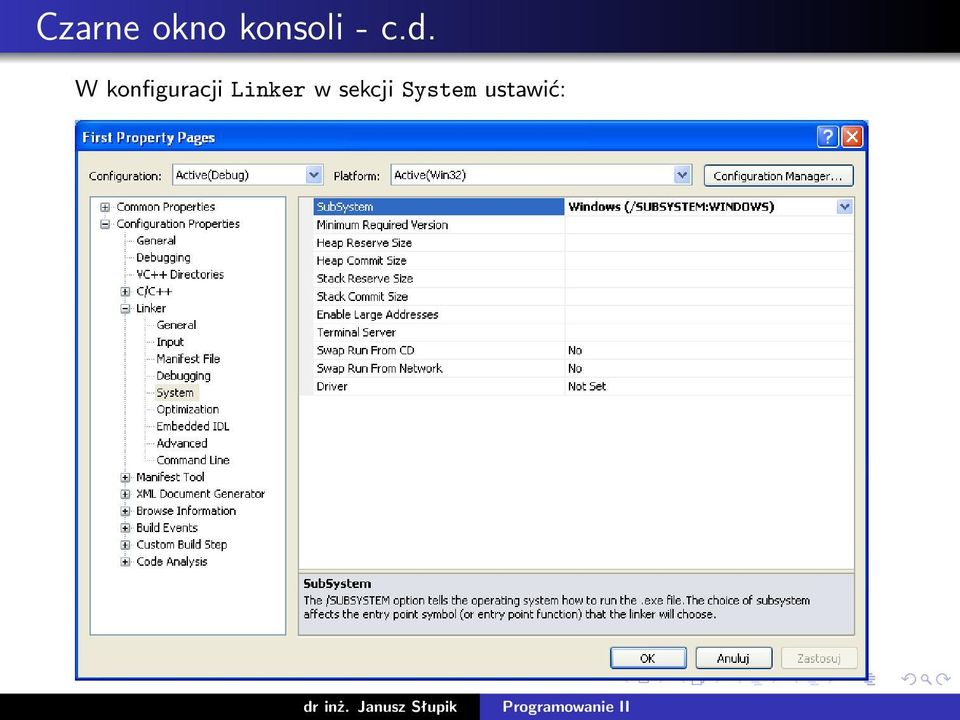This screenshot has height=720, width=960.
Task: Click the No value for Swap Run From Network
Action: coord(575,369)
